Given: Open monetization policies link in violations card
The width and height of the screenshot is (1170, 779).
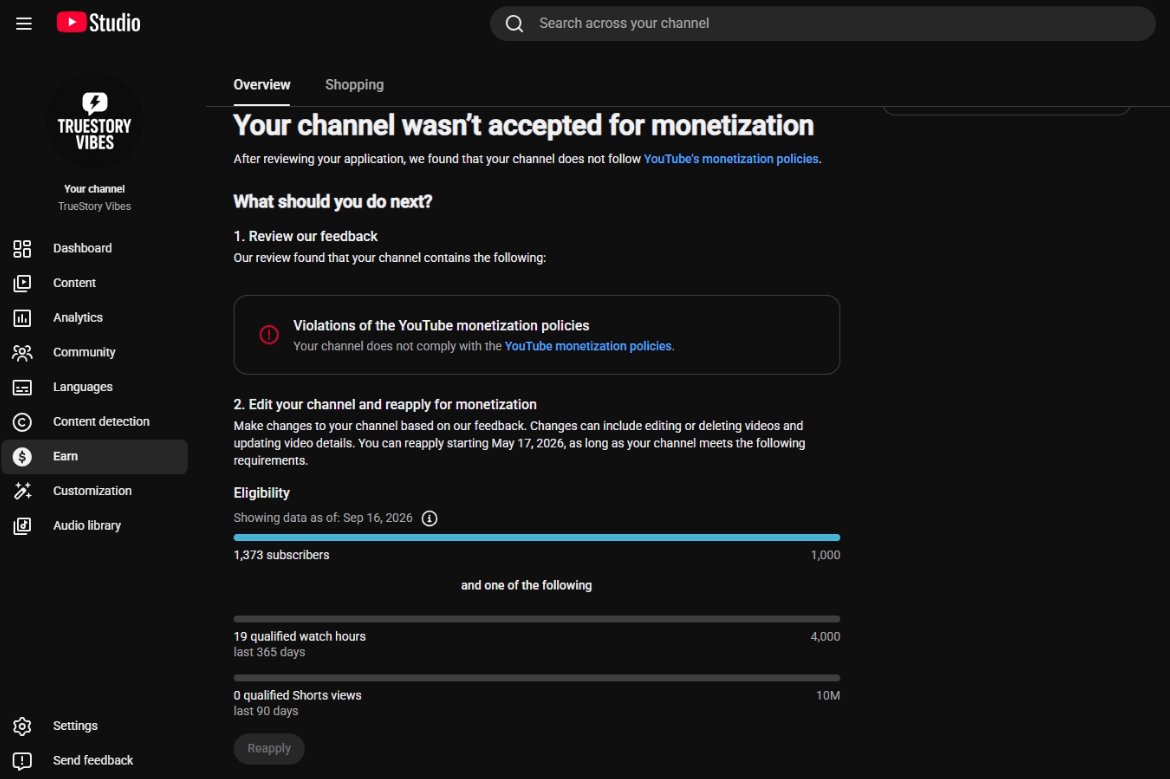Looking at the screenshot, I should click(x=588, y=346).
